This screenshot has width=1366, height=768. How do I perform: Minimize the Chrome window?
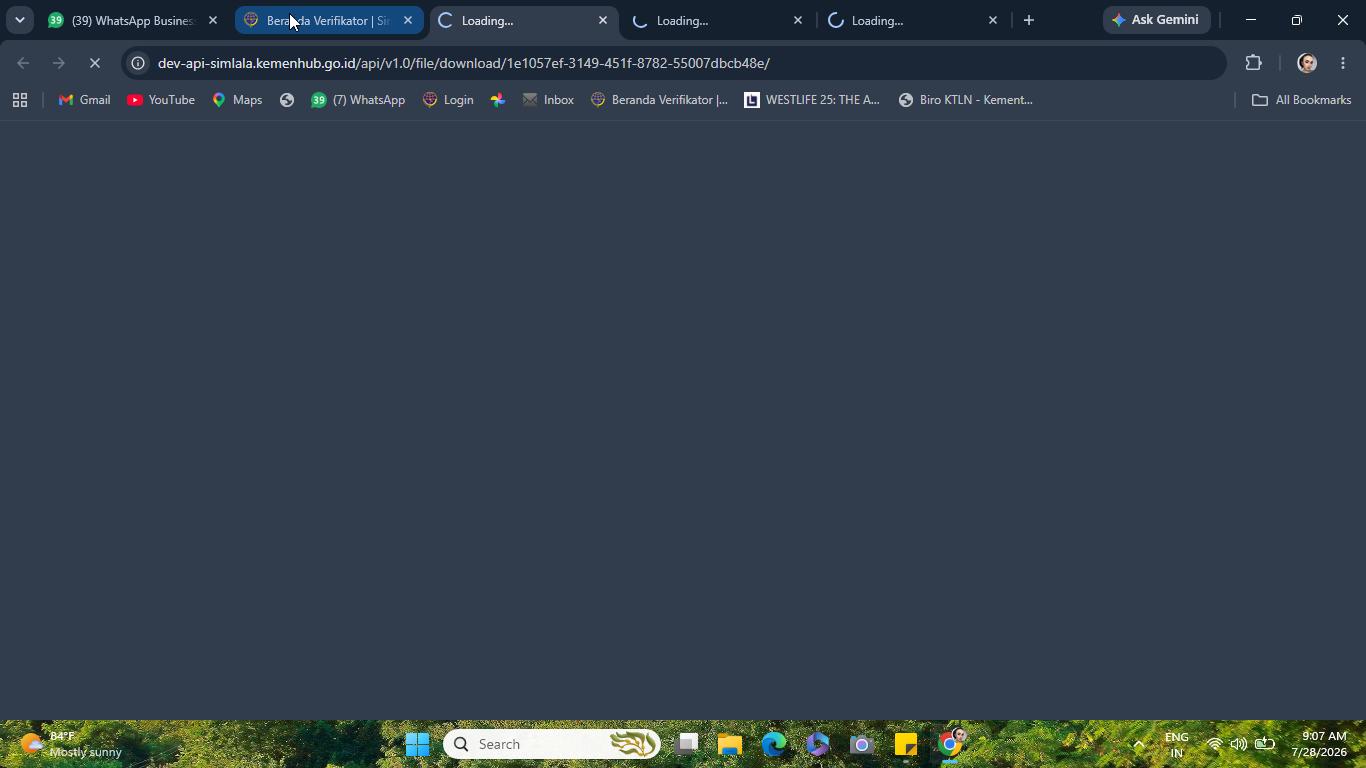pyautogui.click(x=1250, y=20)
